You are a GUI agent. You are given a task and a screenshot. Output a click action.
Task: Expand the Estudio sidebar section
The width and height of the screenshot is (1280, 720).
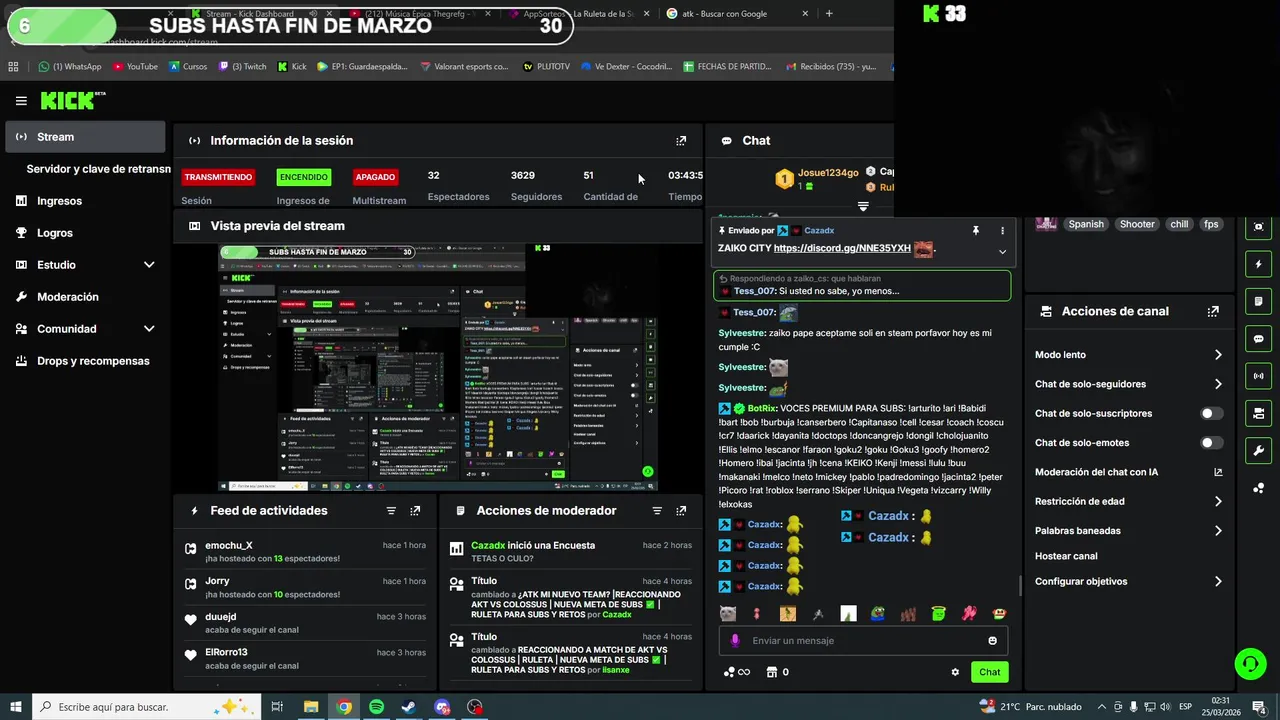point(149,265)
